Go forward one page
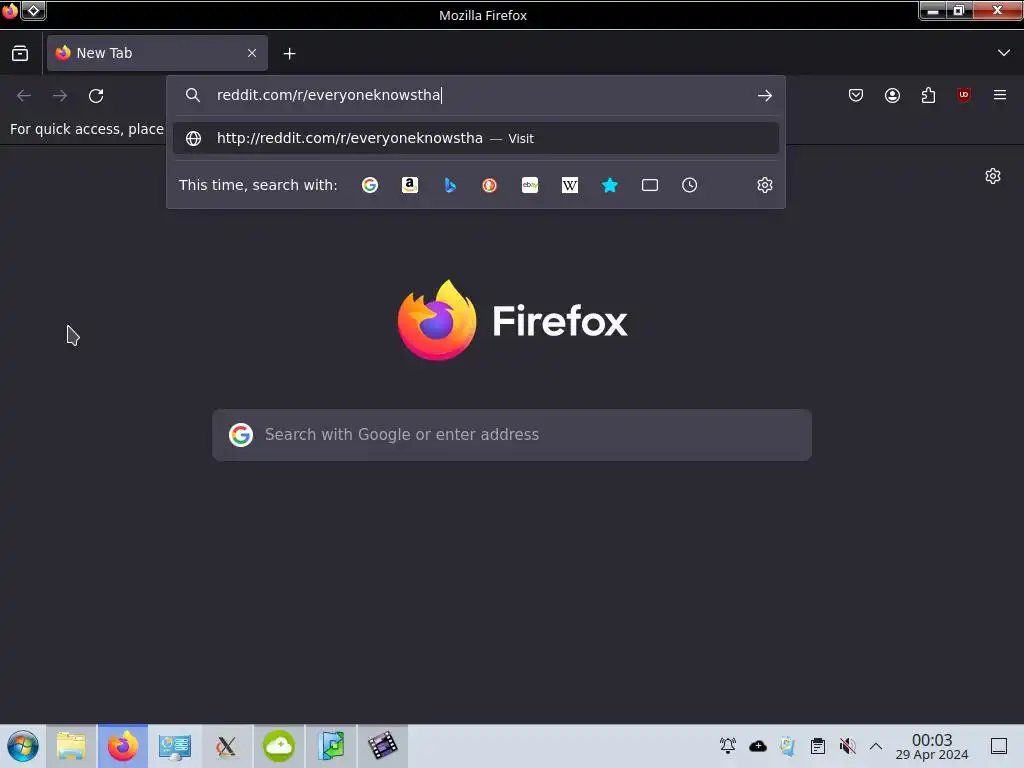 [60, 96]
